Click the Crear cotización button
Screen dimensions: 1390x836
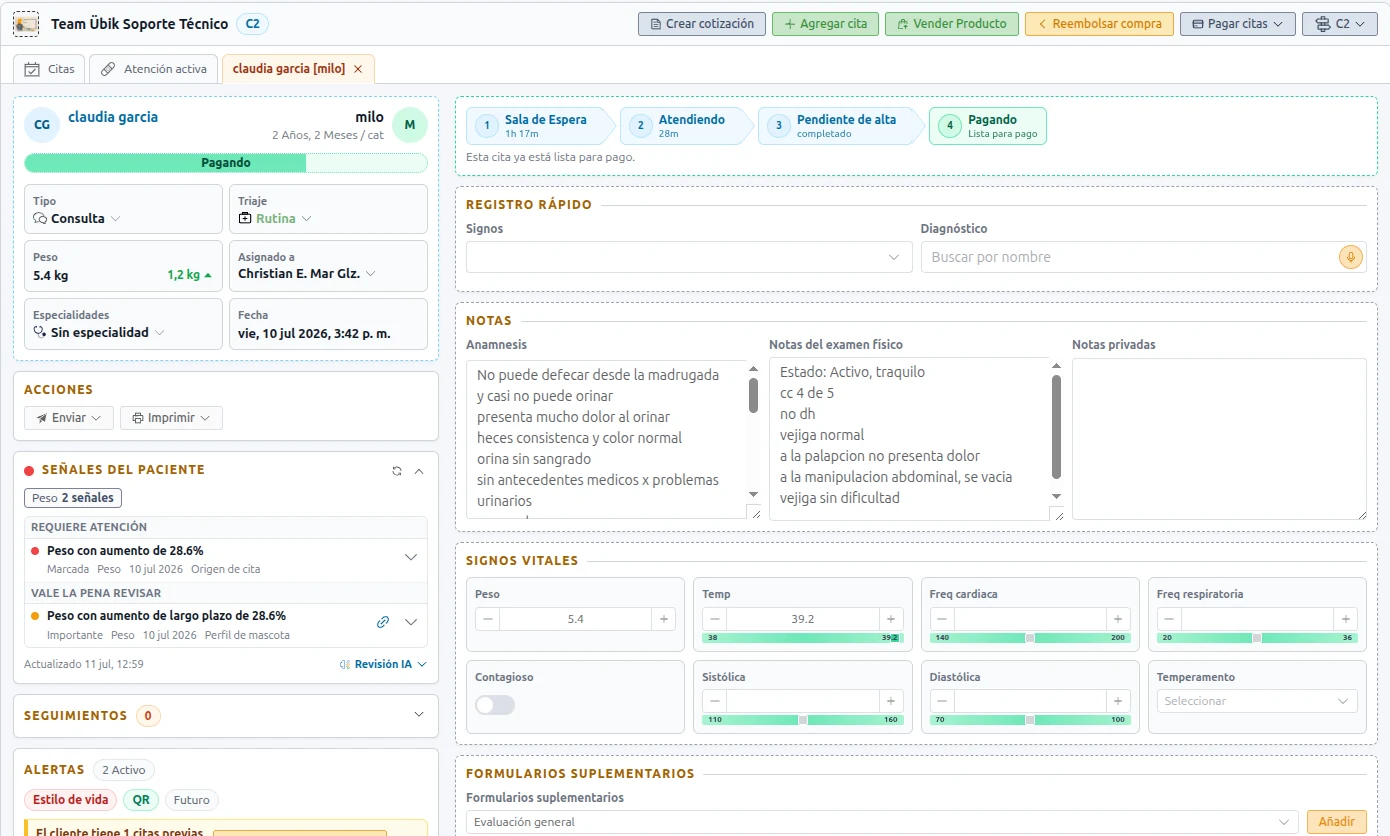pyautogui.click(x=702, y=24)
